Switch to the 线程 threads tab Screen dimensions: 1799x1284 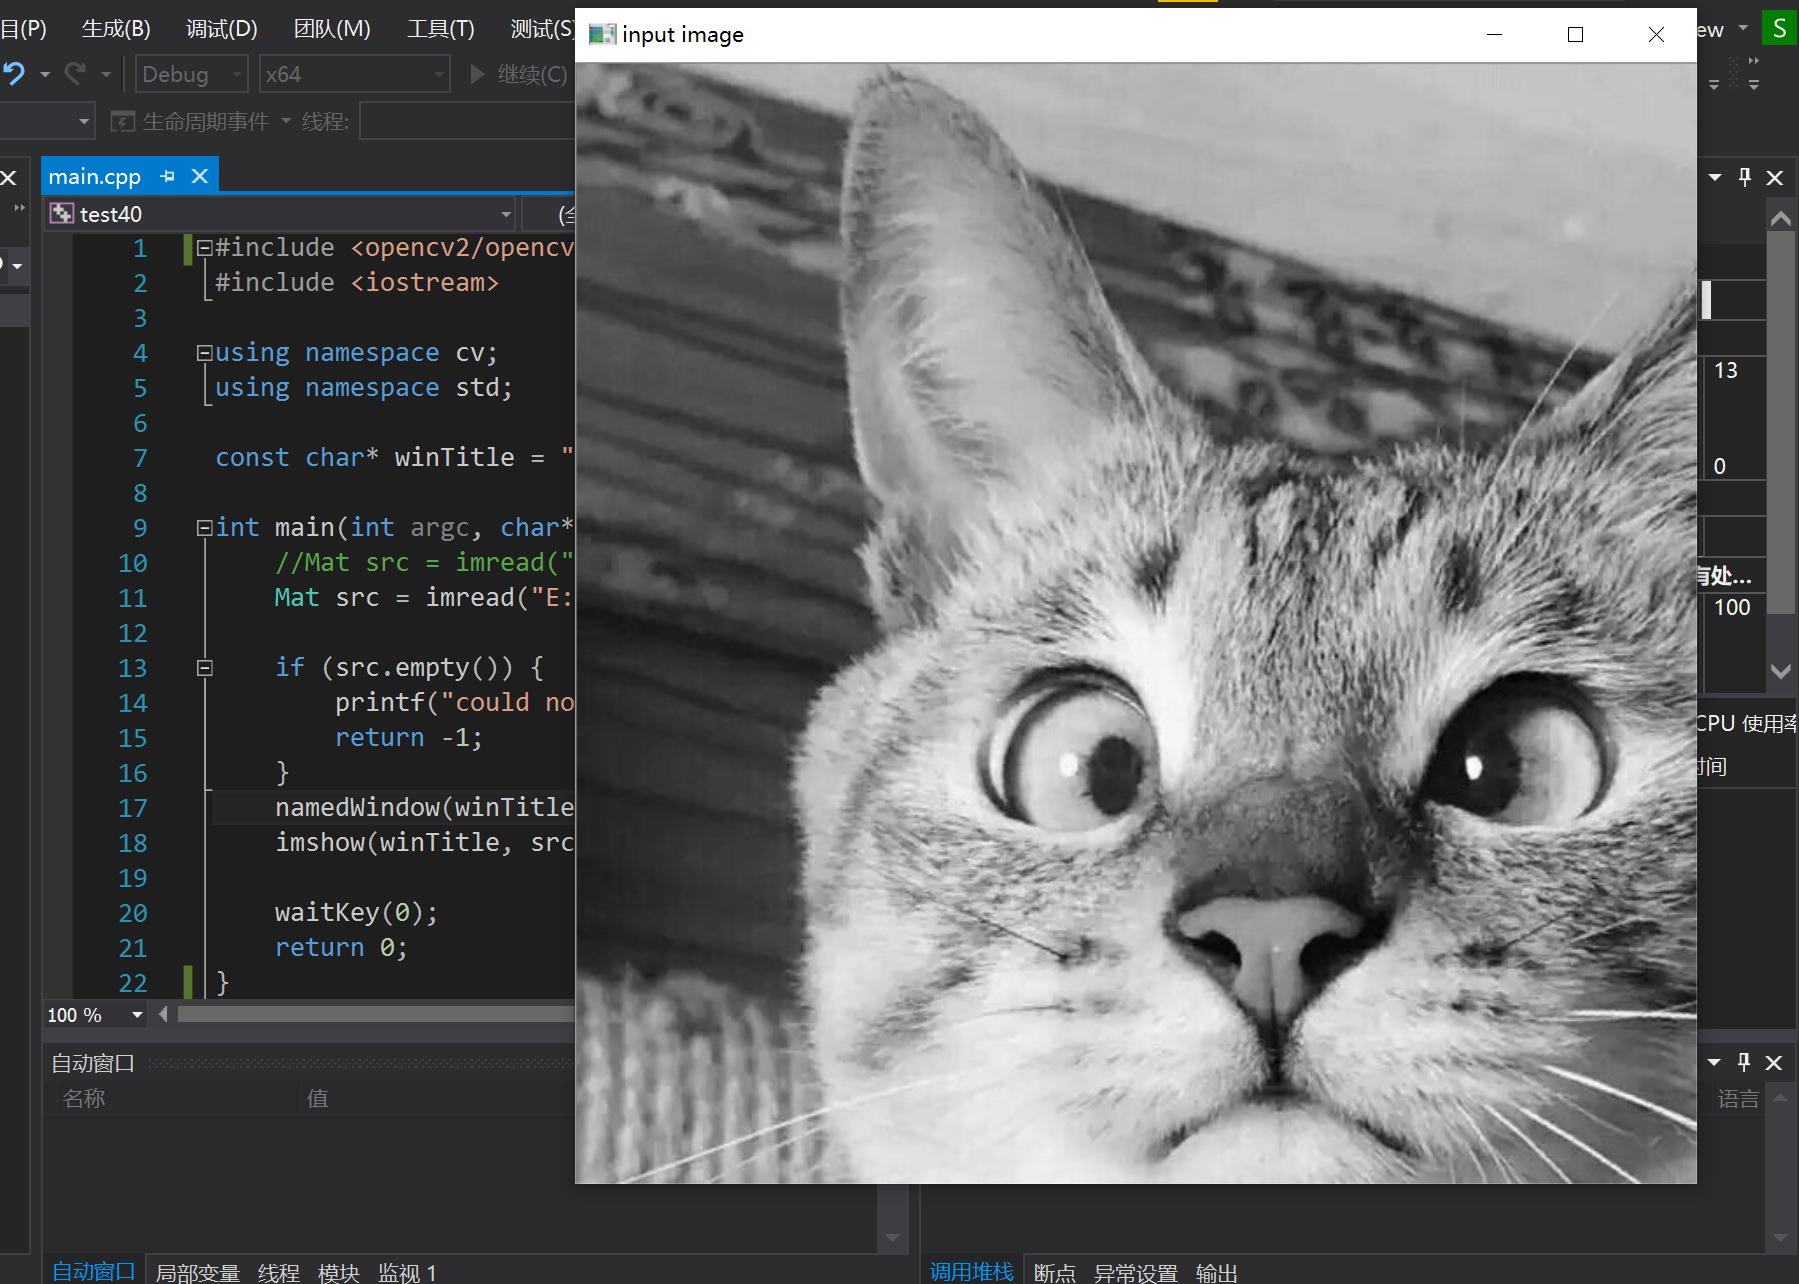tap(279, 1272)
